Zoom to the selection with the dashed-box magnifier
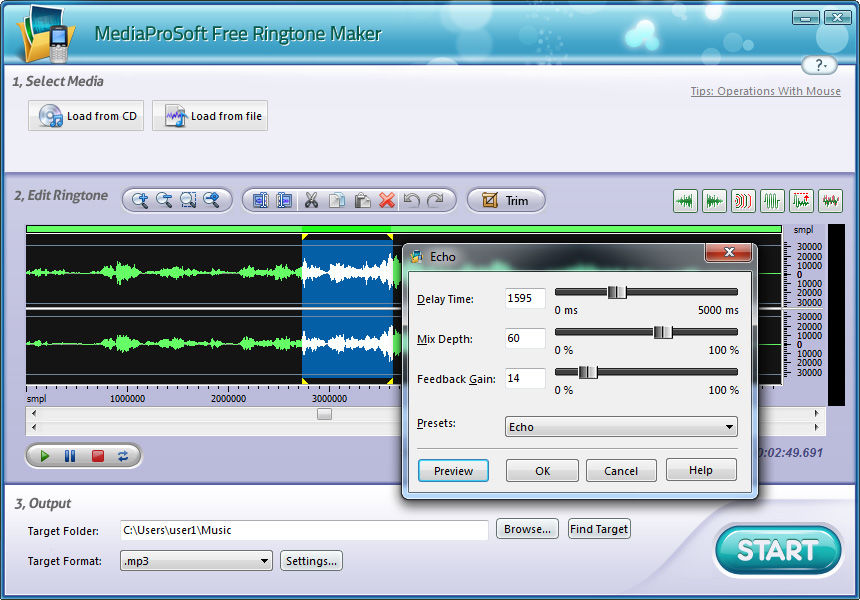 coord(188,200)
